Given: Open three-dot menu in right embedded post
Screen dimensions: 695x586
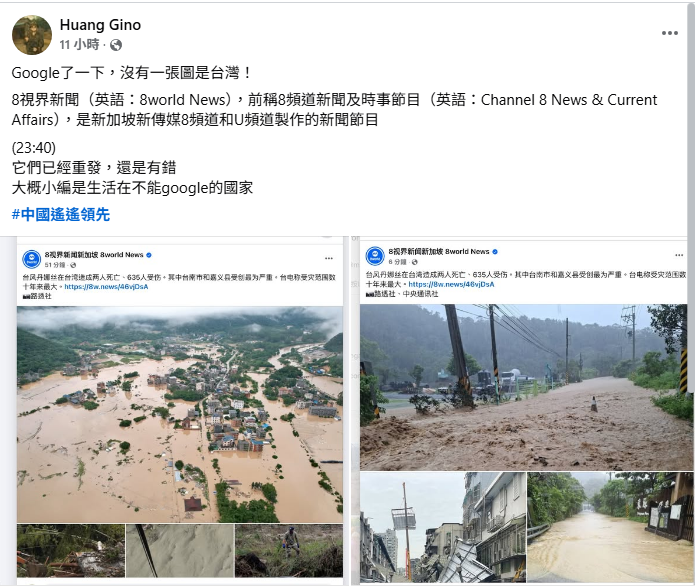Looking at the screenshot, I should pyautogui.click(x=679, y=255).
